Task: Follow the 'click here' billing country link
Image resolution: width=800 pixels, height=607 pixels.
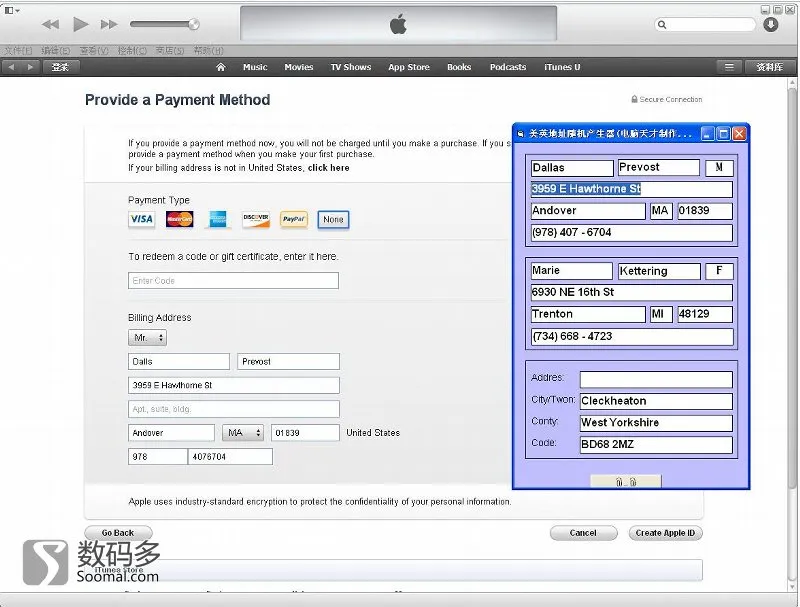Action: [x=329, y=168]
